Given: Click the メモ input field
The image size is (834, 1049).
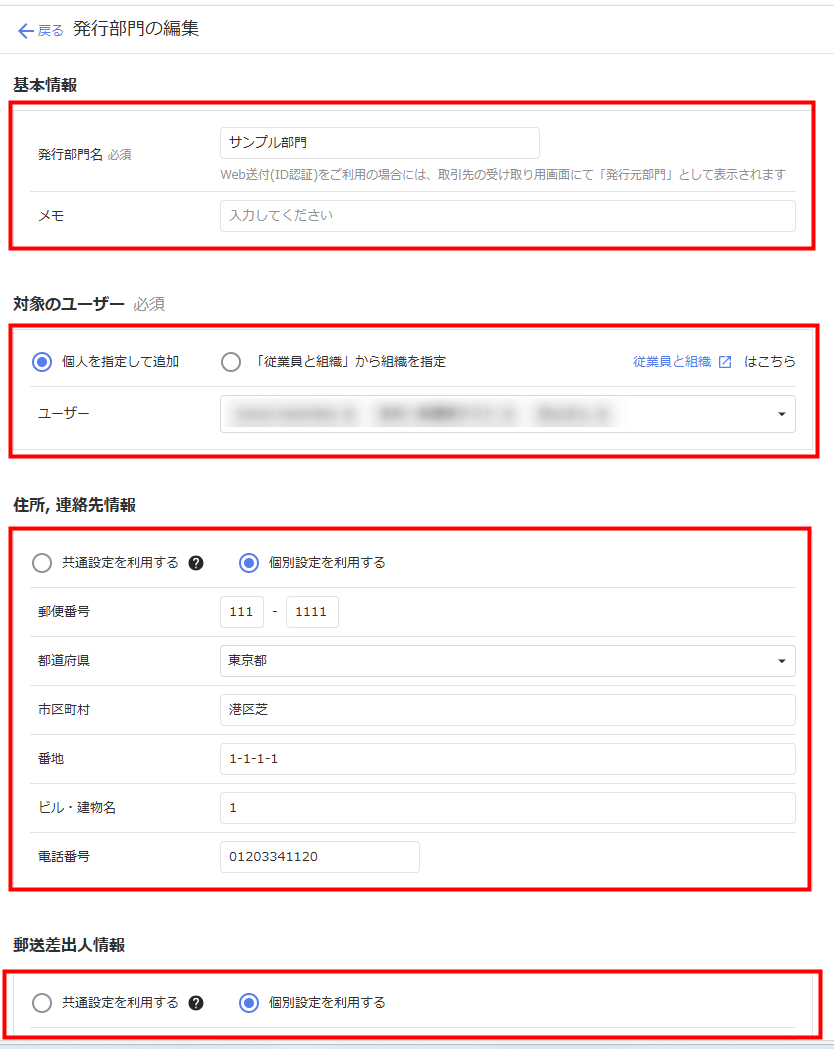Looking at the screenshot, I should pyautogui.click(x=507, y=216).
